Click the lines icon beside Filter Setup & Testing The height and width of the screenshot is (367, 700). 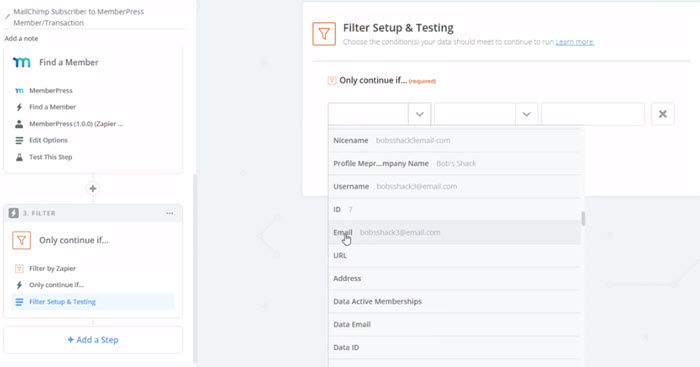click(x=19, y=302)
